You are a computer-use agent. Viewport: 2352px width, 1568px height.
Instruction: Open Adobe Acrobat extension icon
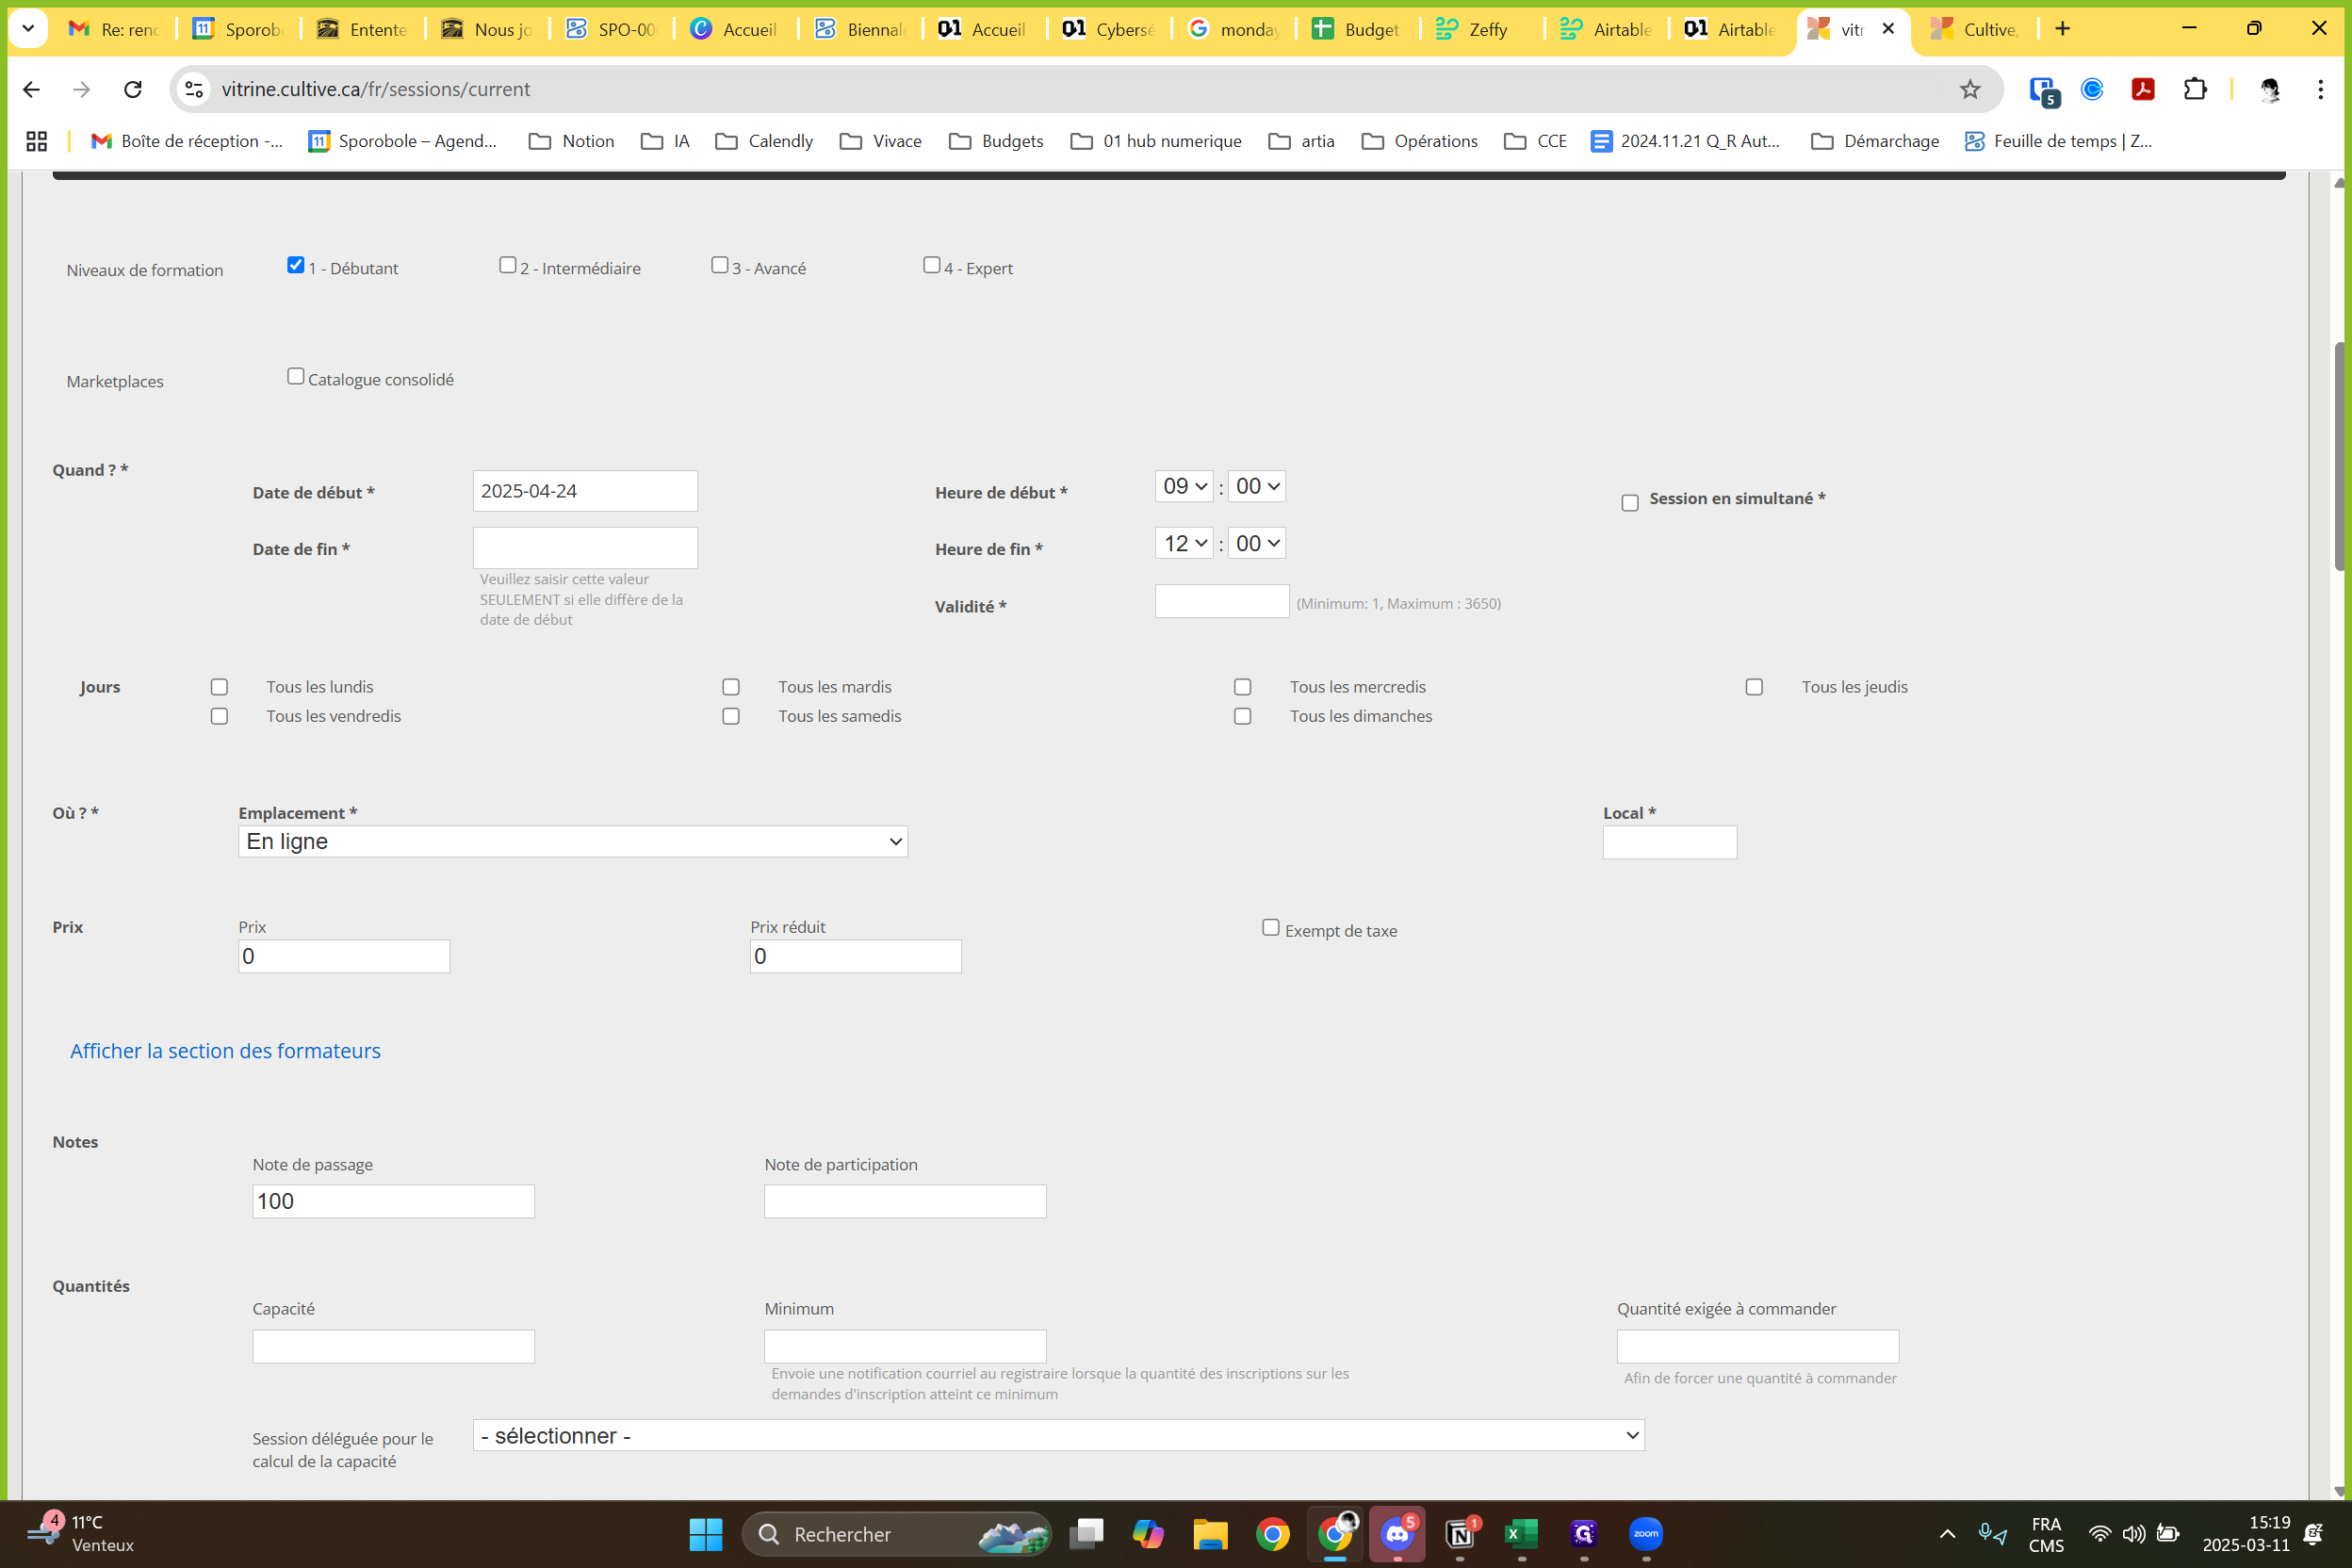(x=2142, y=89)
